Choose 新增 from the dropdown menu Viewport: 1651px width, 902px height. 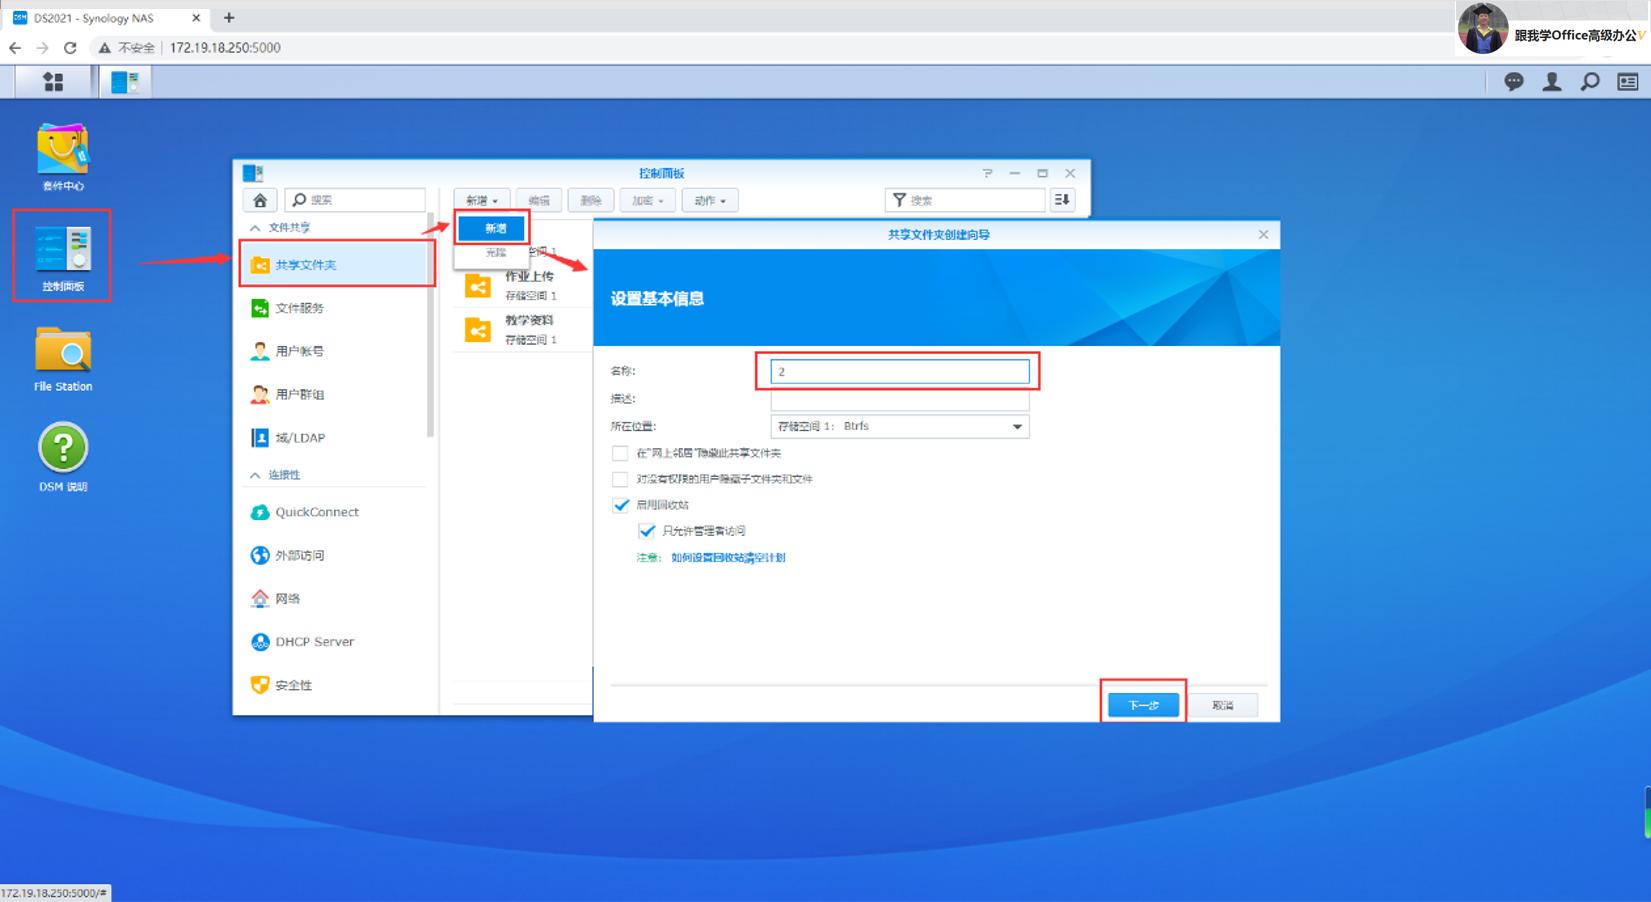(493, 228)
